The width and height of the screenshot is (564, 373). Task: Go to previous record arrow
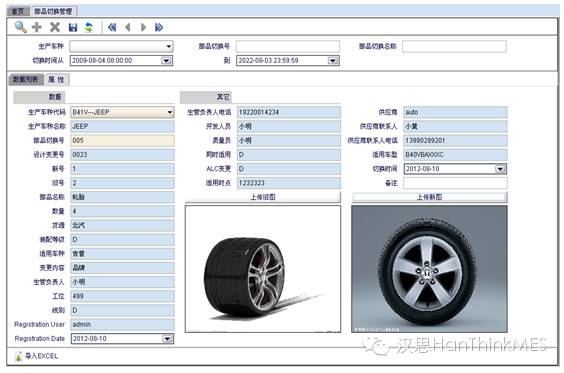pos(128,27)
